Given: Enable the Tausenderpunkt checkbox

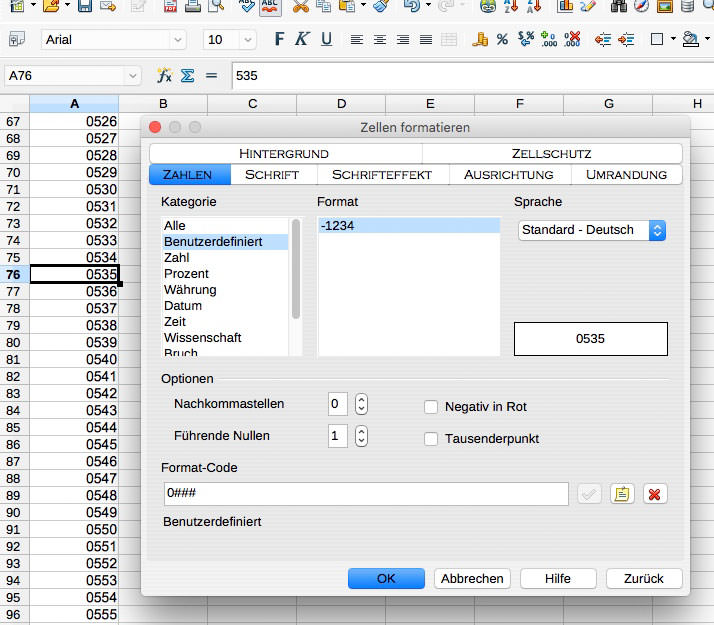Looking at the screenshot, I should pos(431,439).
